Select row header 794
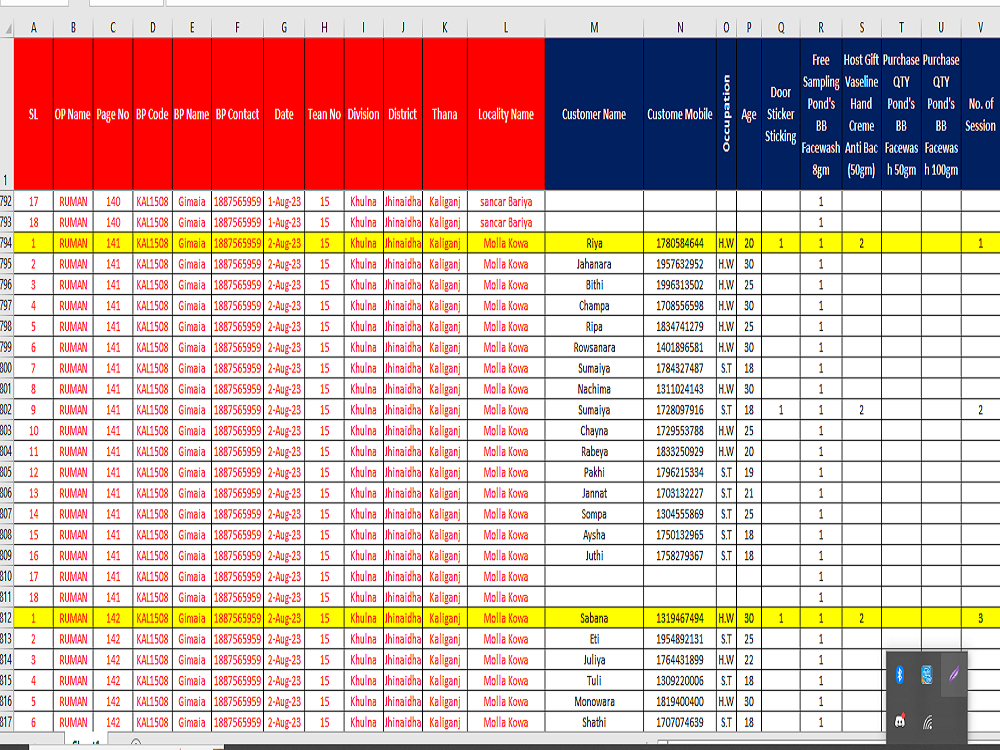Image resolution: width=1000 pixels, height=750 pixels. coord(6,243)
